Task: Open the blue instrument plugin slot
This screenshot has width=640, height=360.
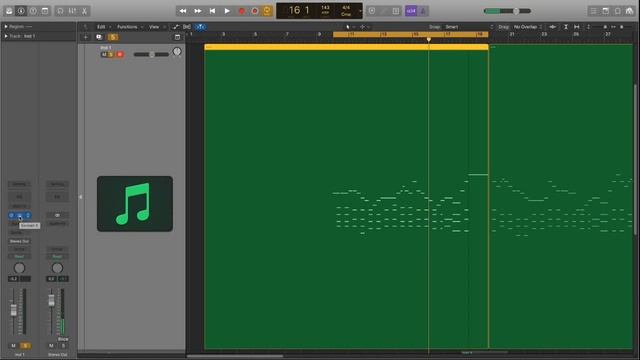Action: tap(19, 215)
